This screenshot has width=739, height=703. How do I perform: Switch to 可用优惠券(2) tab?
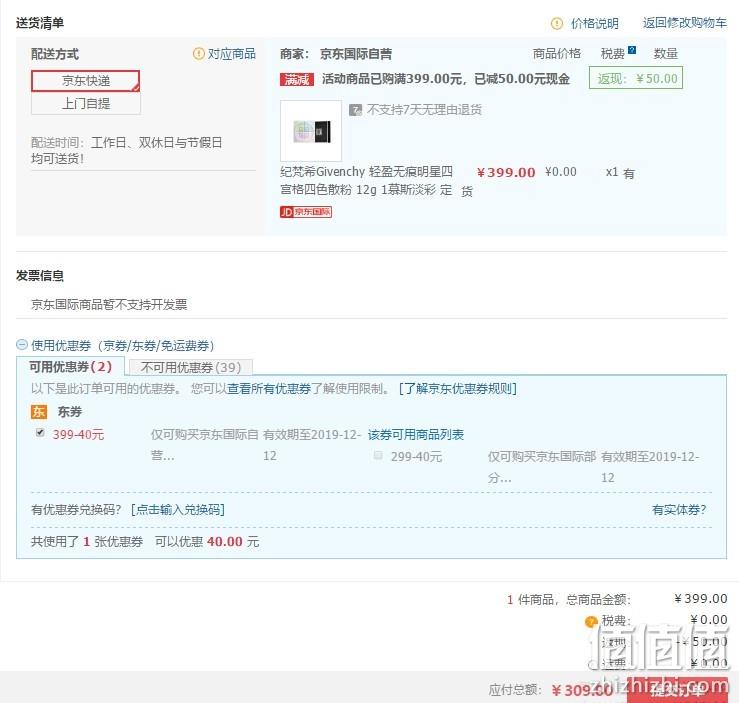pyautogui.click(x=71, y=367)
